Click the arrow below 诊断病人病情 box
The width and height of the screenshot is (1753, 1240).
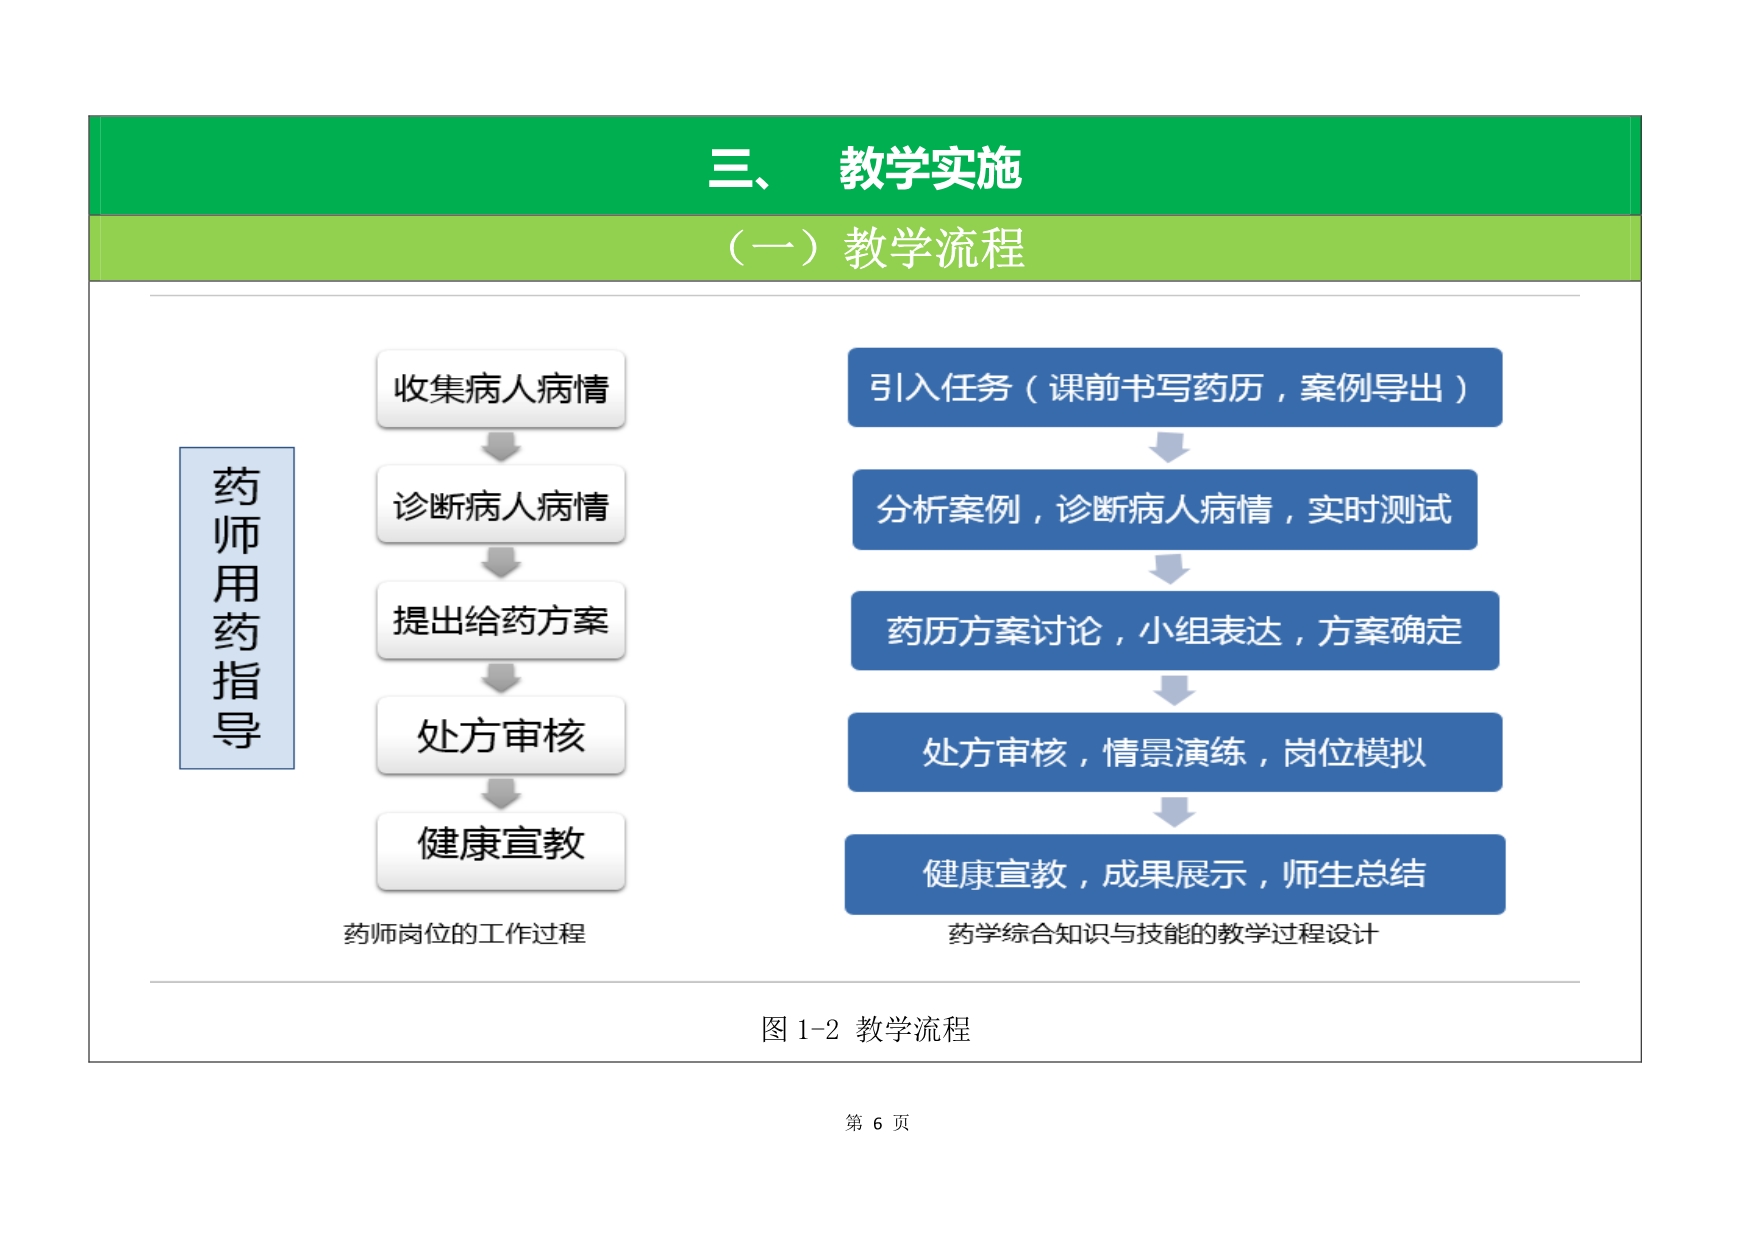501,562
